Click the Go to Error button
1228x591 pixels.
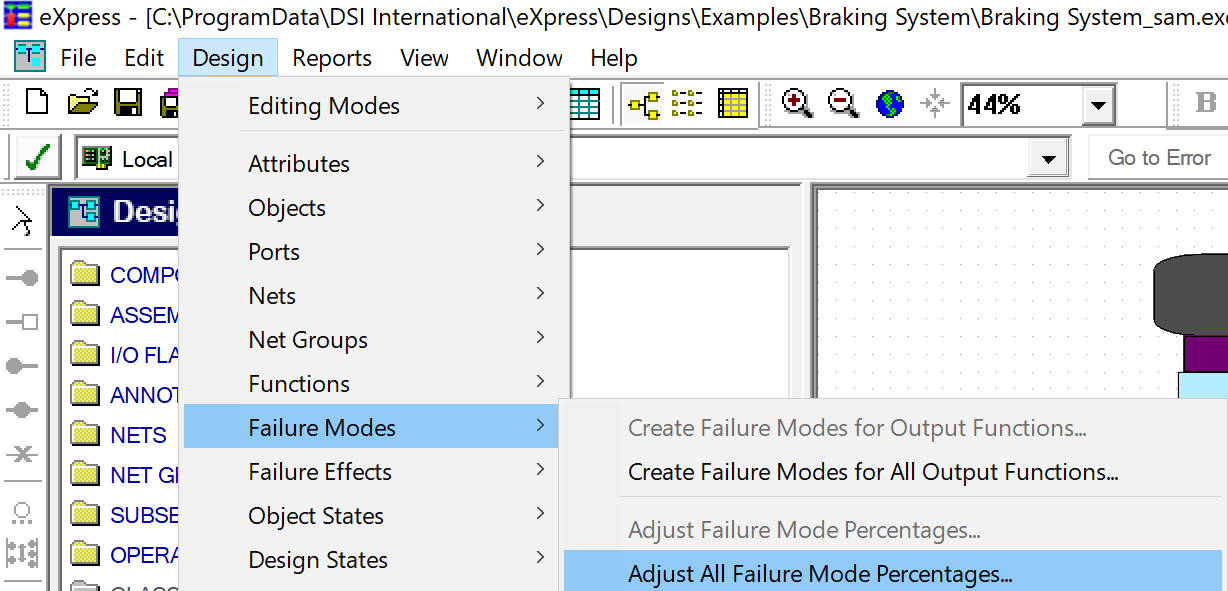[1159, 158]
